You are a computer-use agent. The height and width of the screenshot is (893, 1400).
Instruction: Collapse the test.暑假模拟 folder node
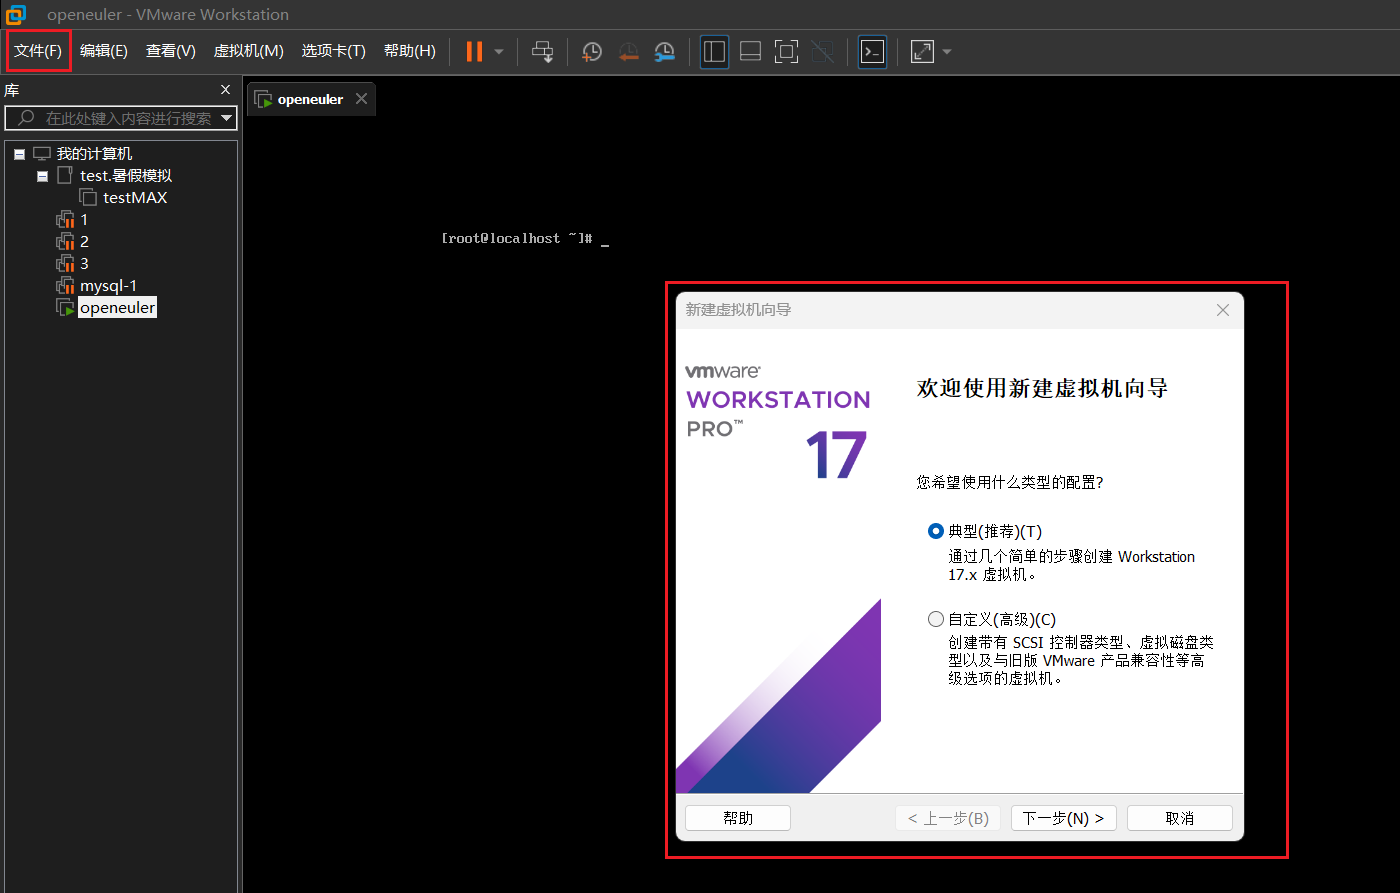[42, 176]
